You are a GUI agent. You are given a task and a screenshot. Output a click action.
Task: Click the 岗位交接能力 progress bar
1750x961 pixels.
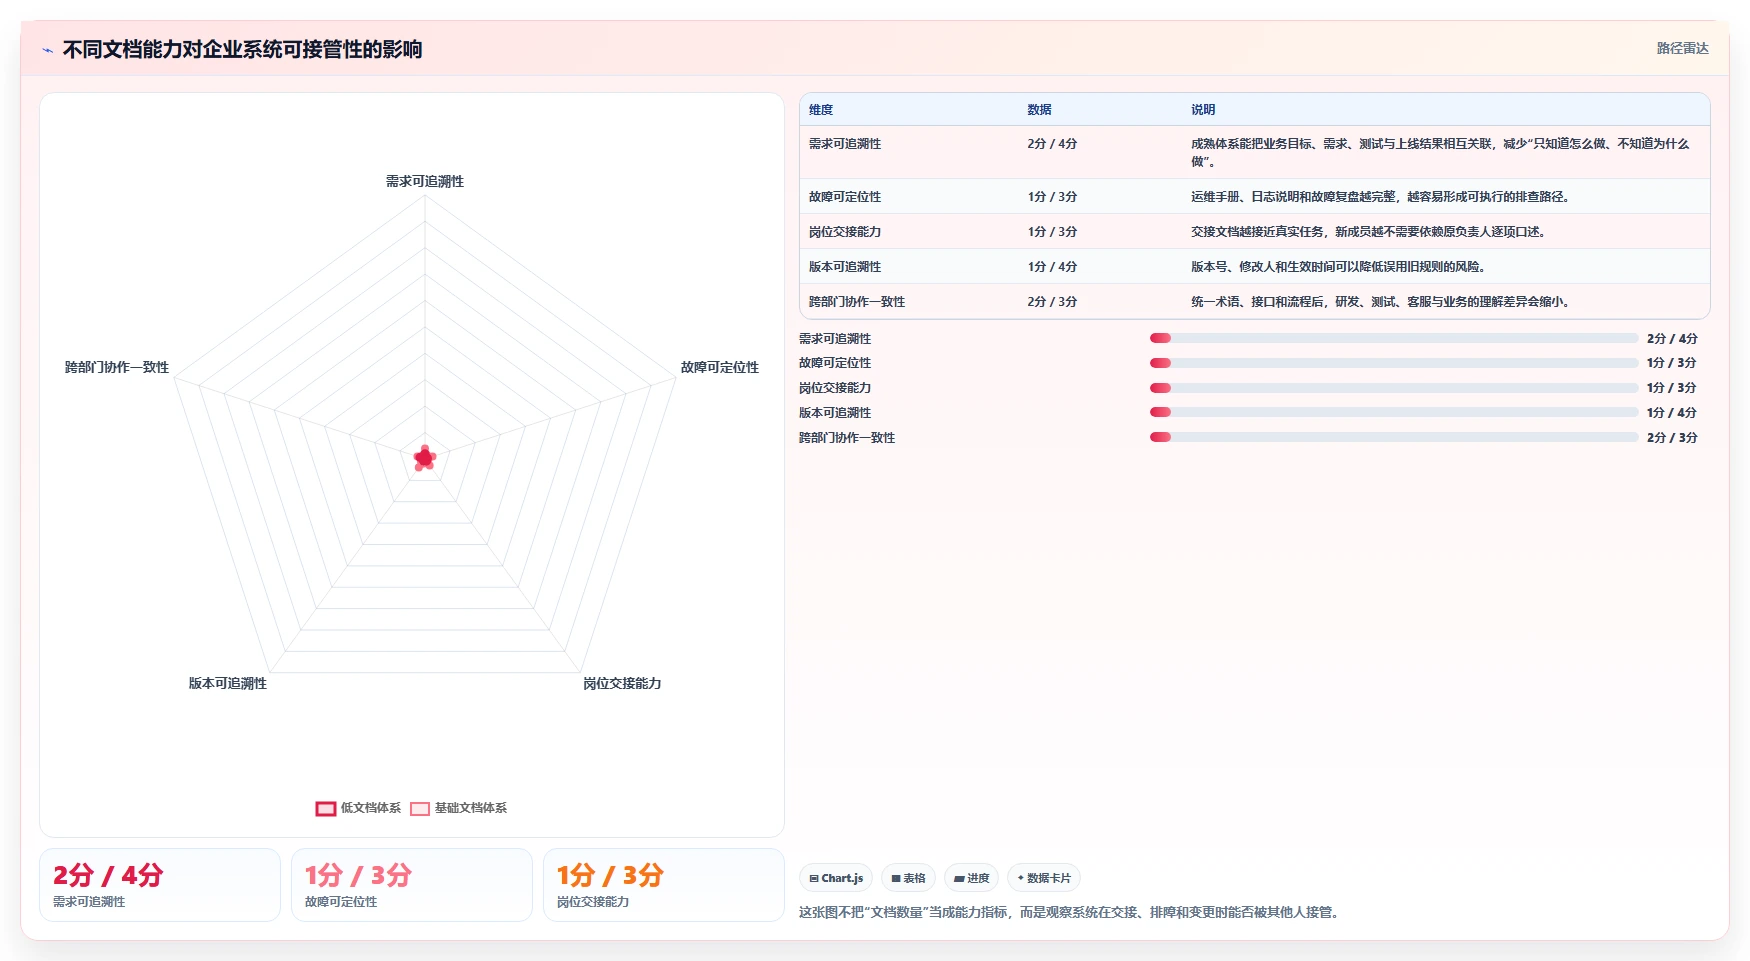pyautogui.click(x=1394, y=388)
